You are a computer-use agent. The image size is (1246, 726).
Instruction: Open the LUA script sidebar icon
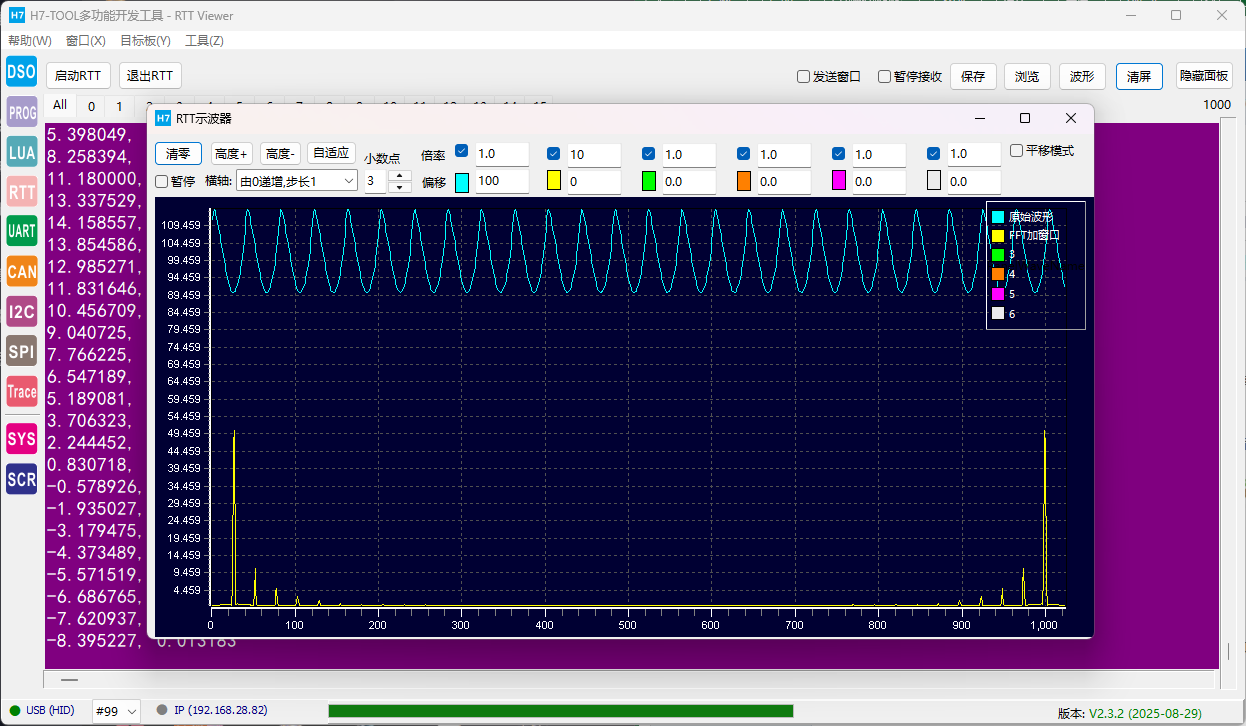(x=21, y=152)
